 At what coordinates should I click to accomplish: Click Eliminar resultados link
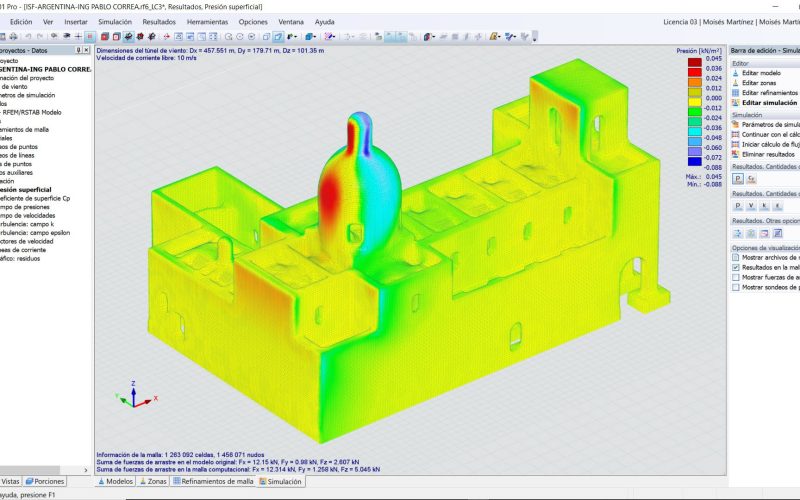(x=768, y=154)
